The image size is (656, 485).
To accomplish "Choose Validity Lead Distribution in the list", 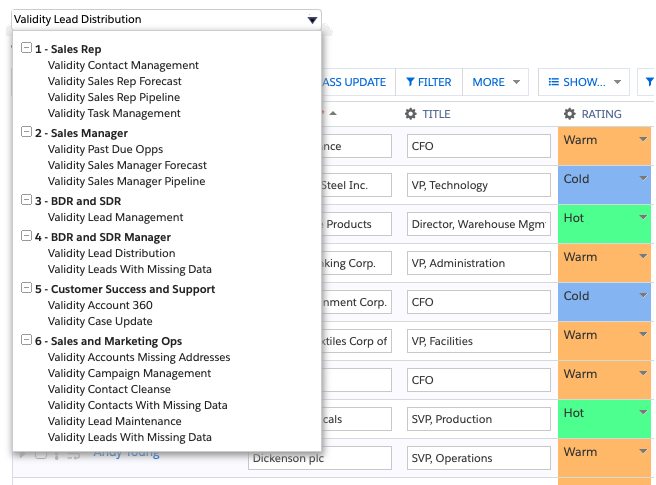I will click(111, 253).
